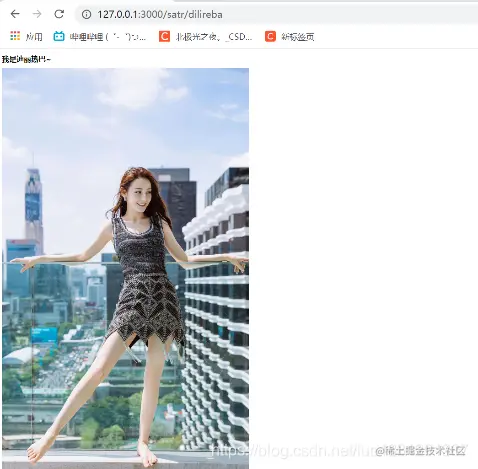
Task: Open the CSD... blog bookmark
Action: [205, 36]
